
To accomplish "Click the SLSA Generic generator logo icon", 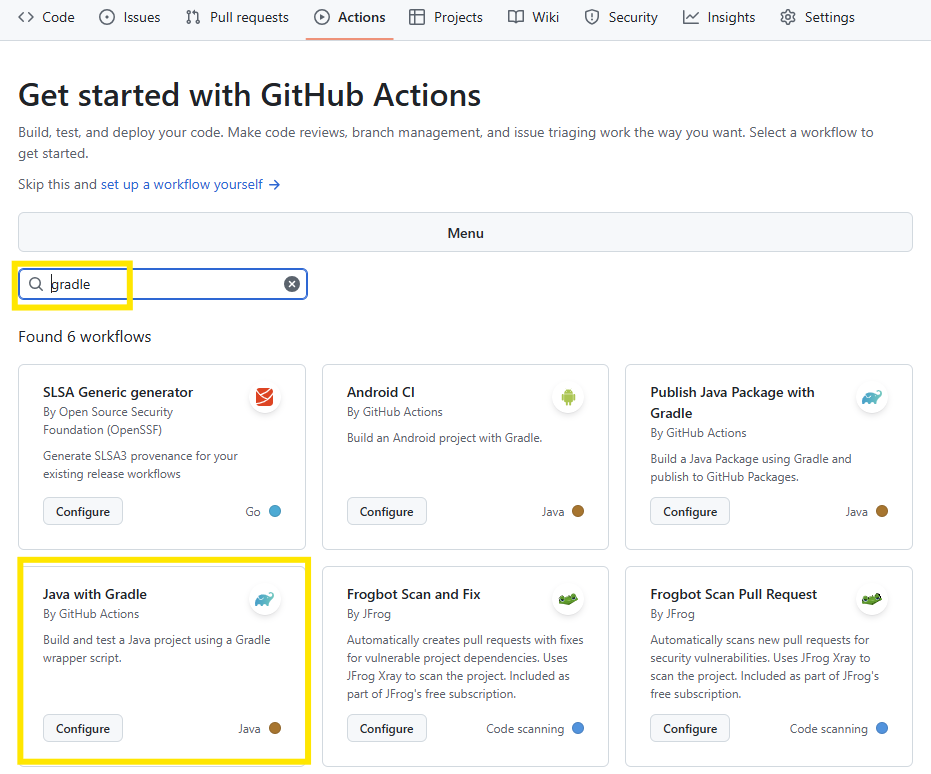I will pyautogui.click(x=264, y=396).
